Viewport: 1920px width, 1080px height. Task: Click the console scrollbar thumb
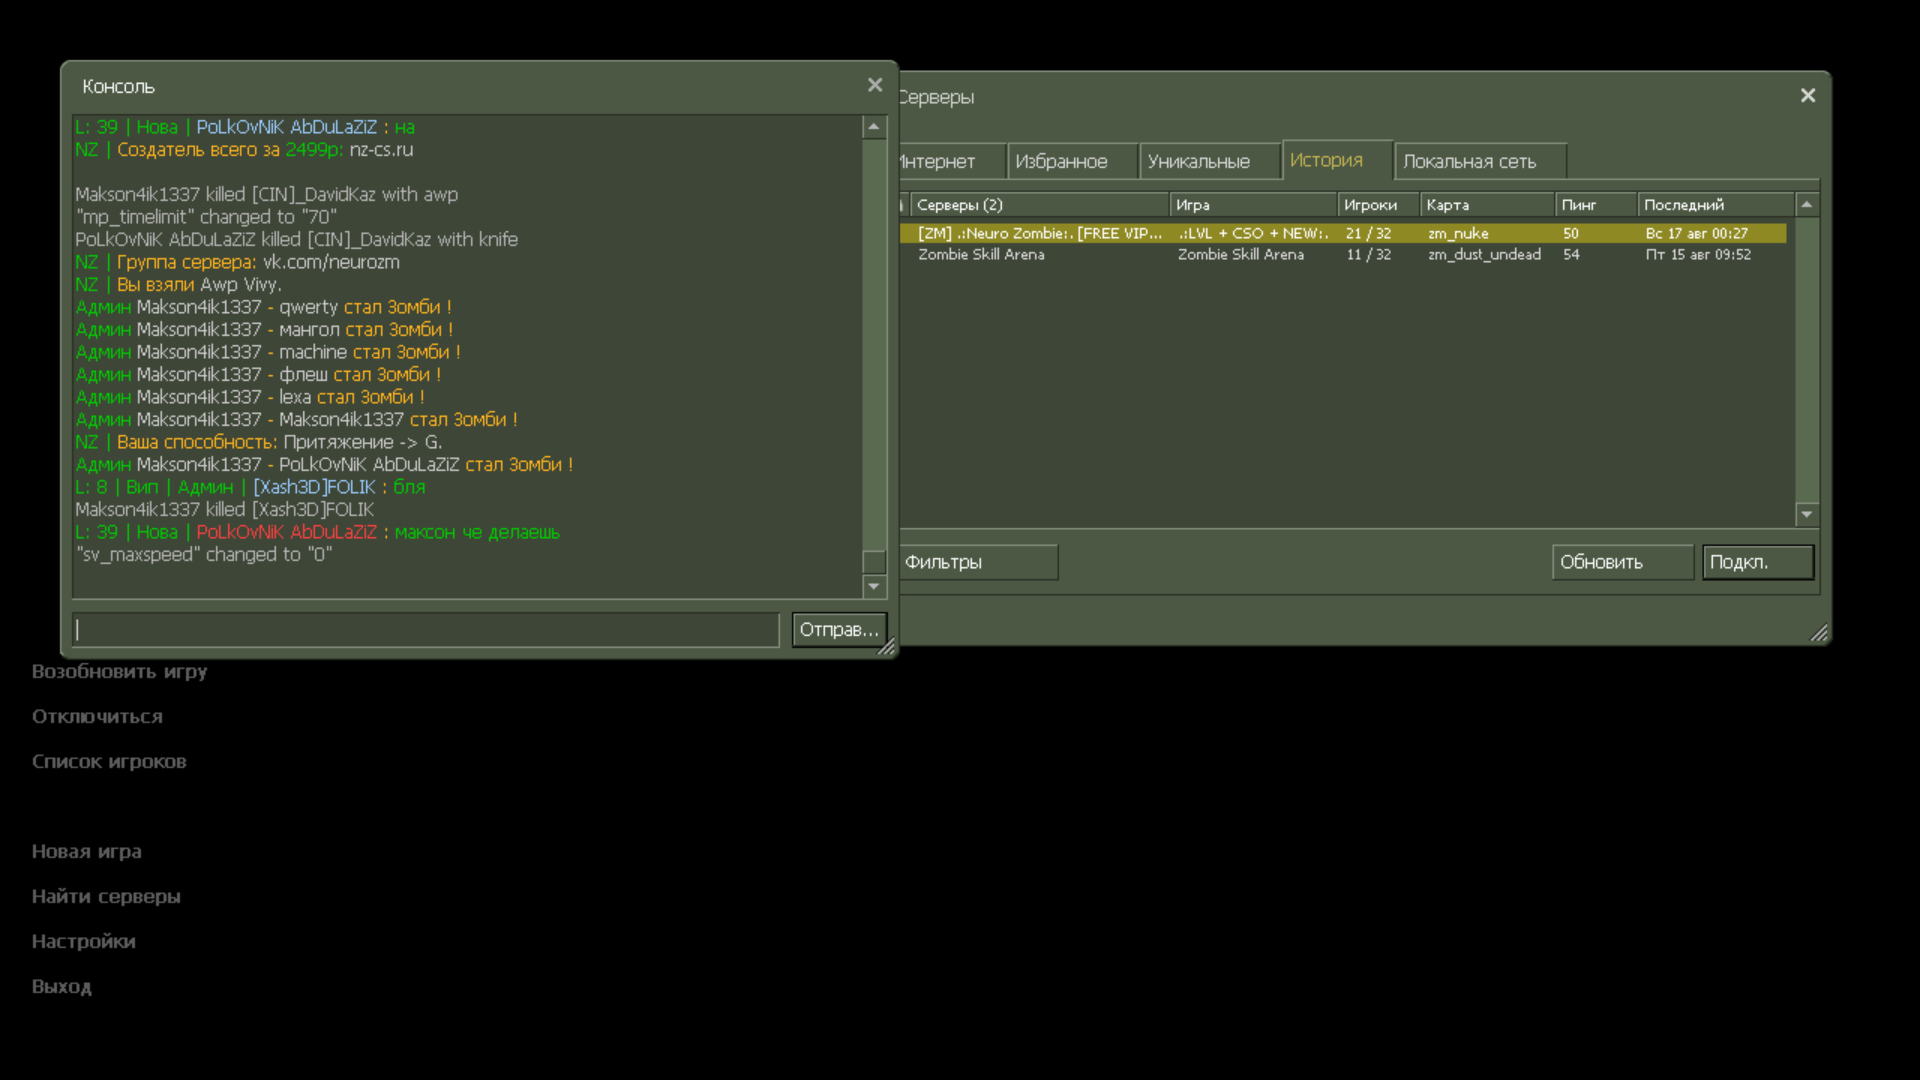pos(874,562)
